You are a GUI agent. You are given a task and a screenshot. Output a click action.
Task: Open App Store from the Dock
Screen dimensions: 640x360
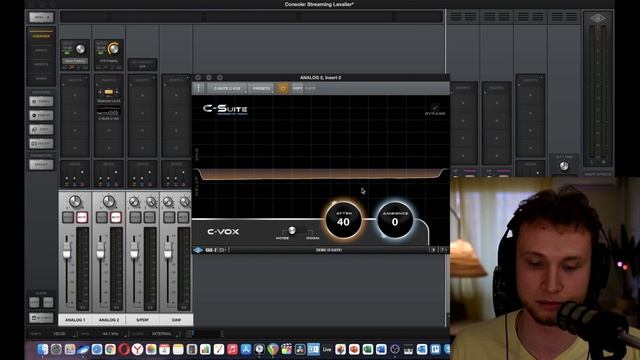tap(246, 349)
